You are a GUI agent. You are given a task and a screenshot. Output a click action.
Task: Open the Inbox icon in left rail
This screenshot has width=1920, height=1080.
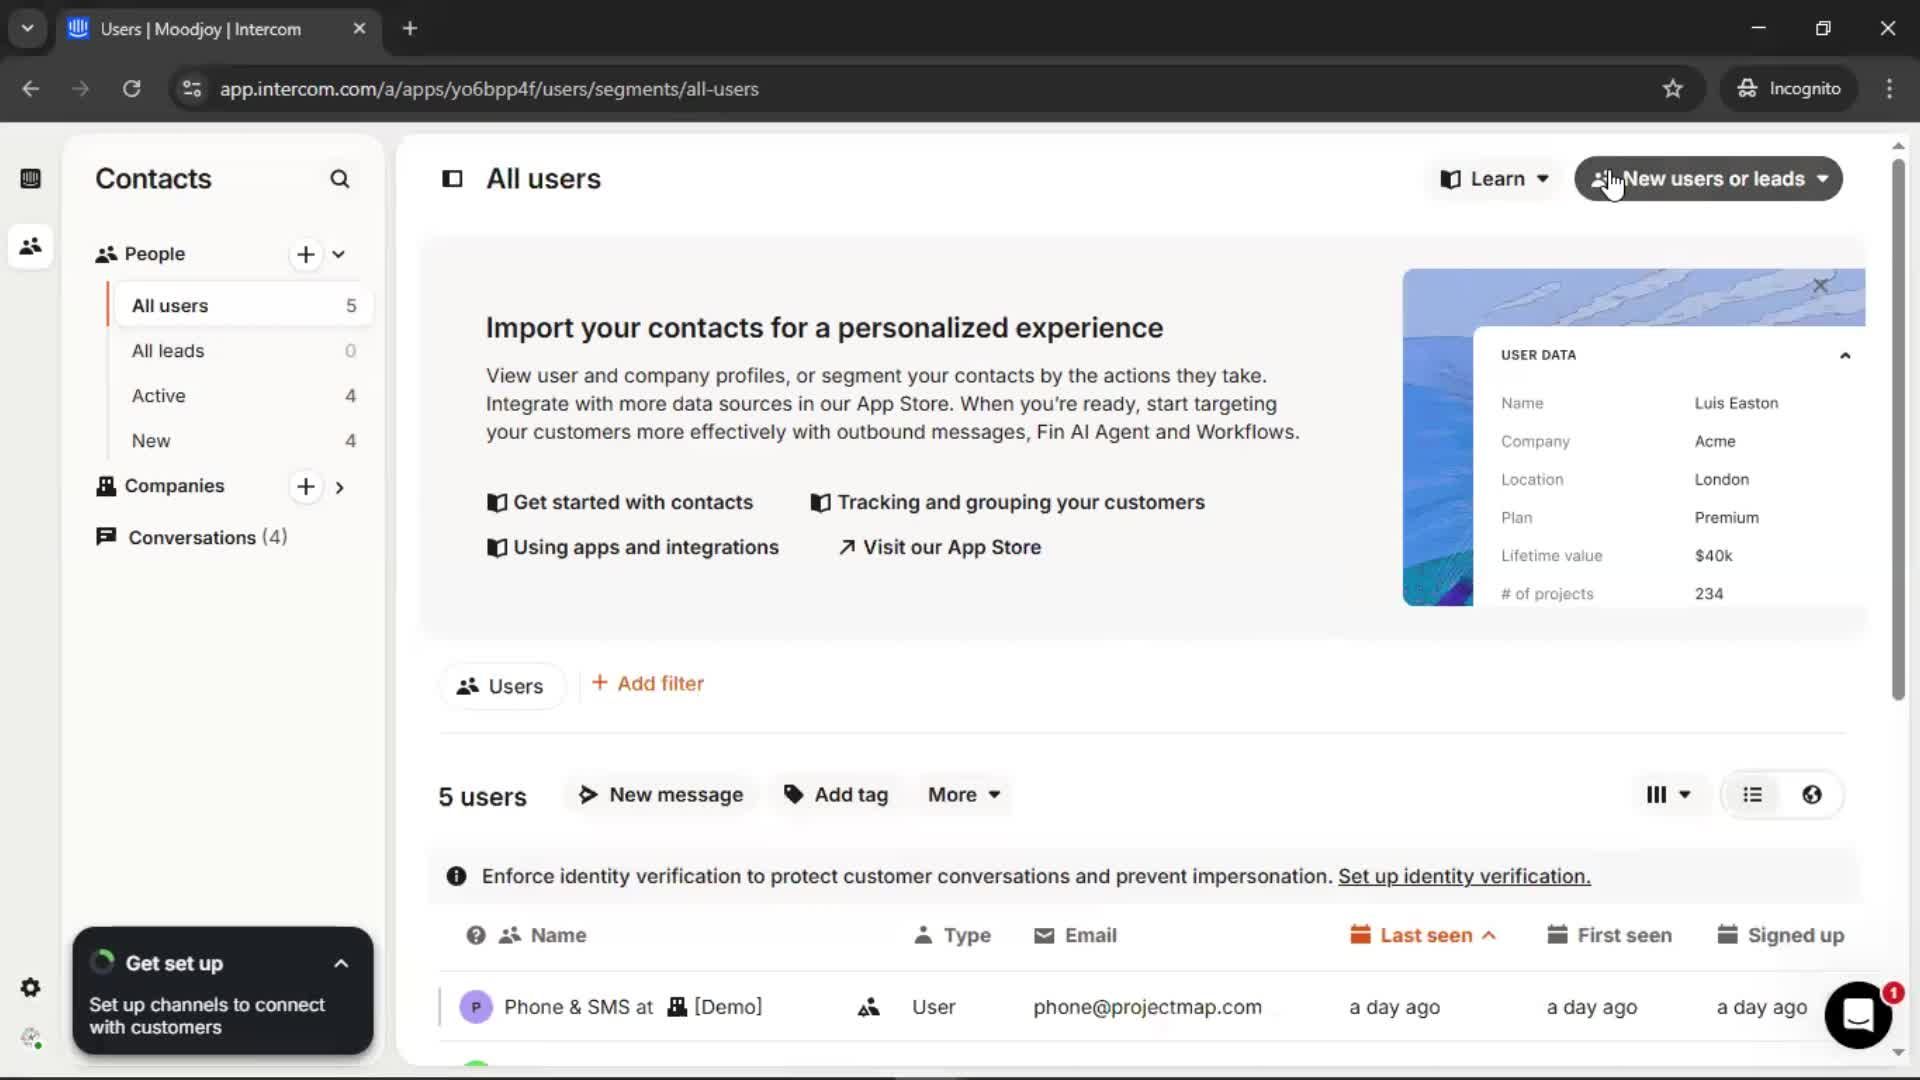(30, 179)
